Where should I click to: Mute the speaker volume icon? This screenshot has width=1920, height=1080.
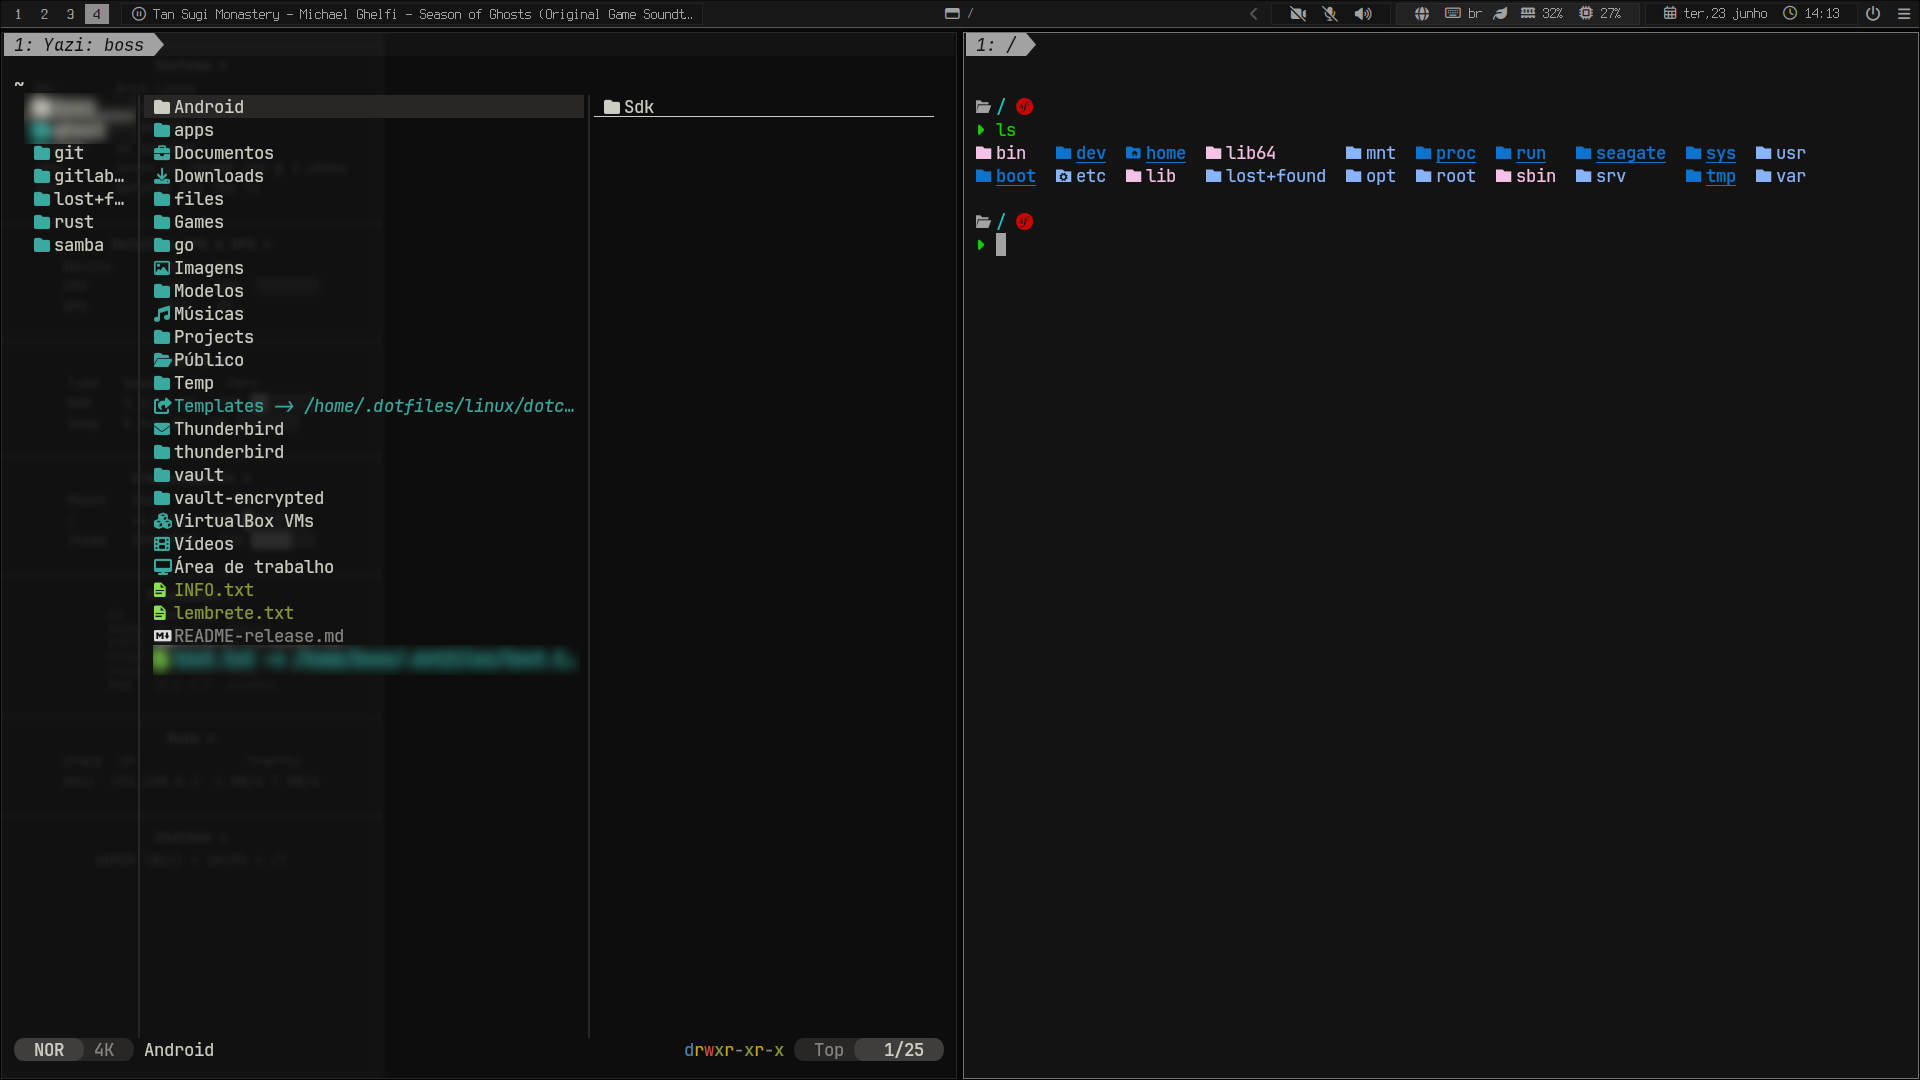coord(1363,14)
